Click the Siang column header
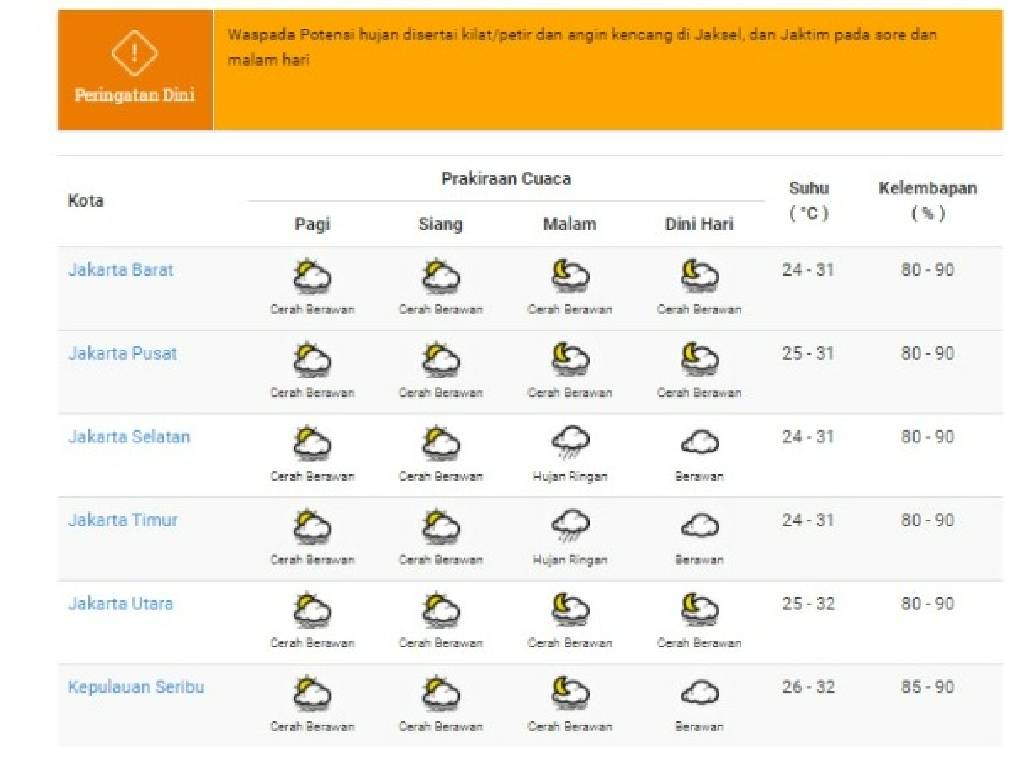This screenshot has height=768, width=1024. (441, 224)
